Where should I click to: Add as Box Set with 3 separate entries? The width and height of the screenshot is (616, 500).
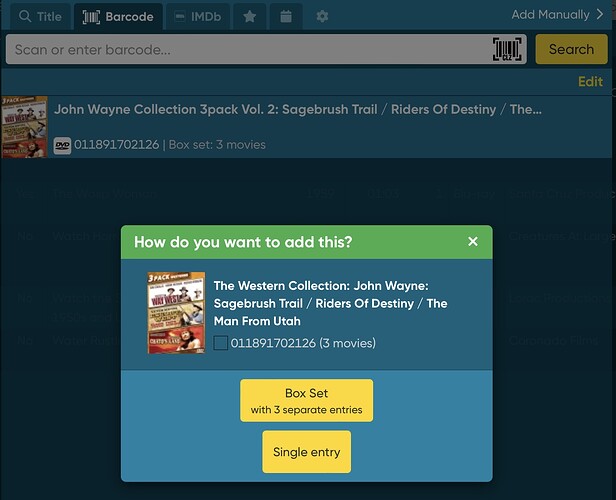(306, 400)
